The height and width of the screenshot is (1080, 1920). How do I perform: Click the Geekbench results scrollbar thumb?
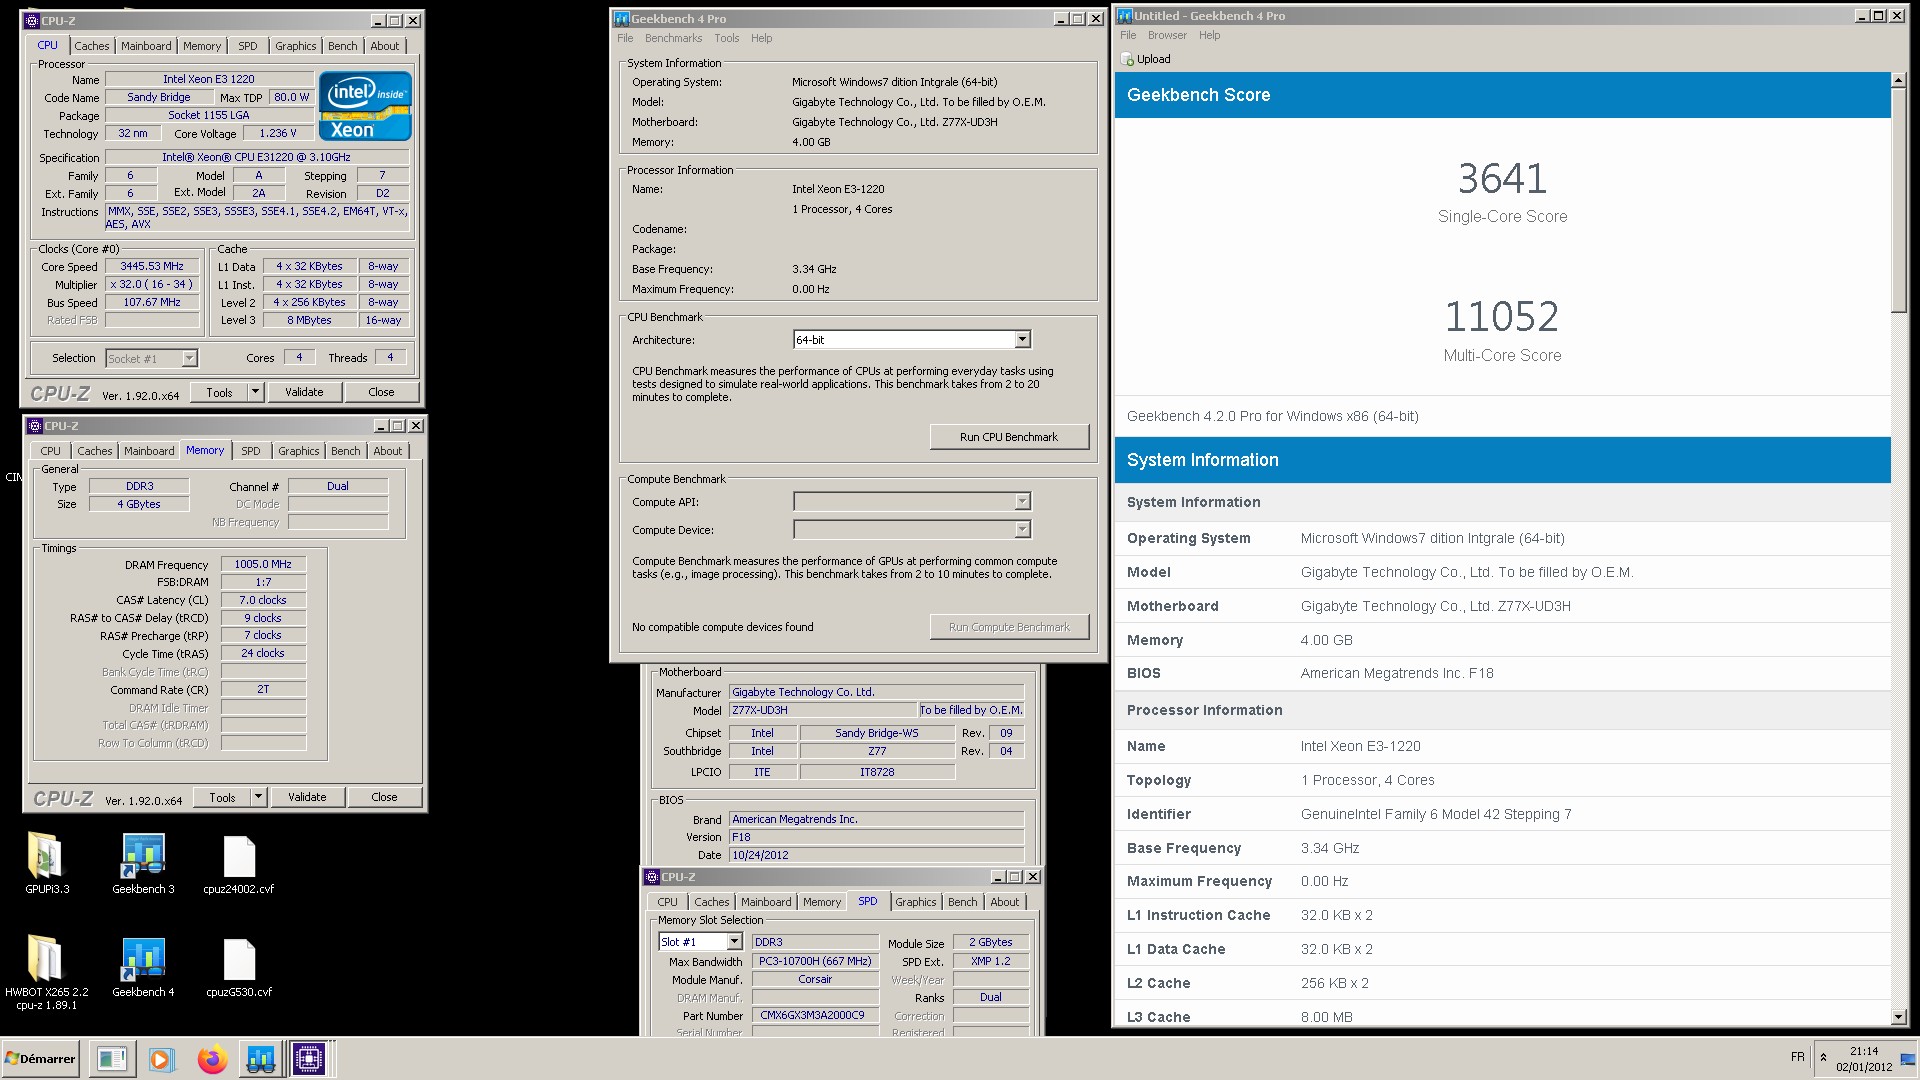(1899, 200)
